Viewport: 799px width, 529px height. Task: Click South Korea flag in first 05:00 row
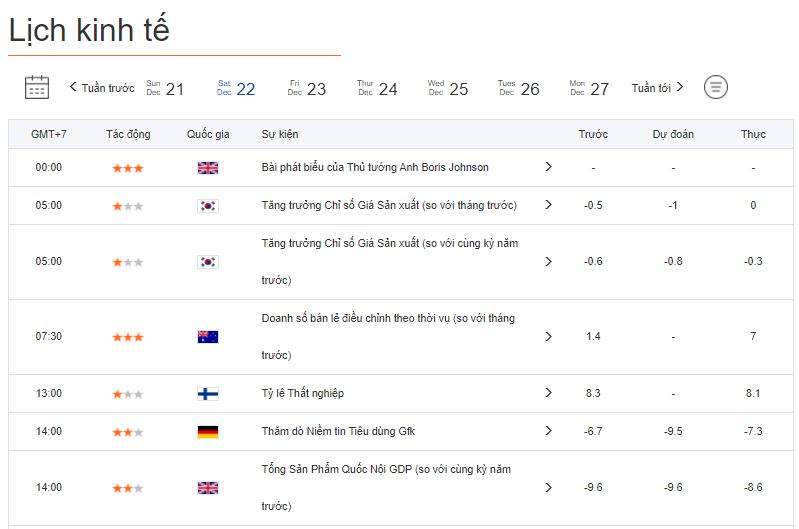(208, 206)
